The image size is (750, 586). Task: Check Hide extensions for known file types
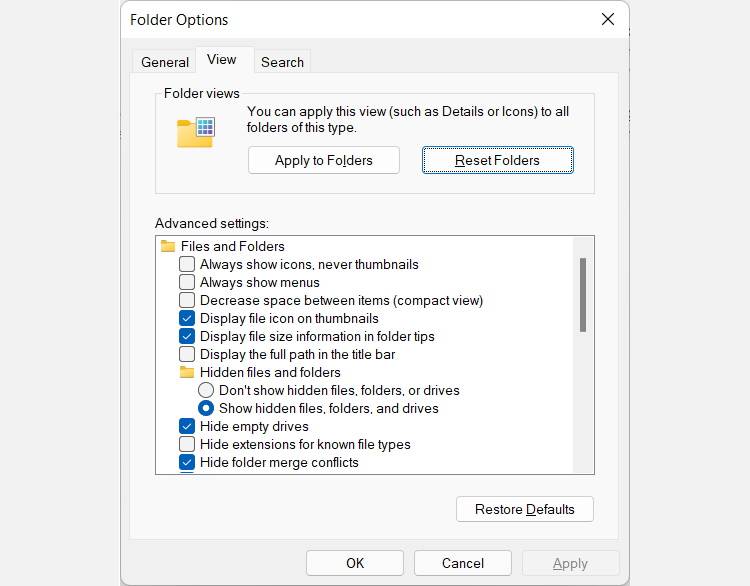point(187,444)
